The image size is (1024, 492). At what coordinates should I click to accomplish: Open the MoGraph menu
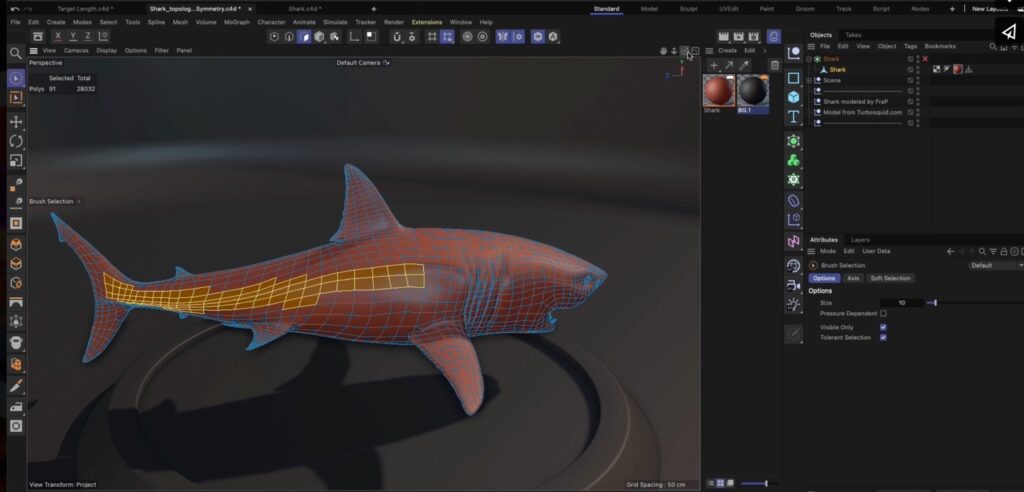(x=237, y=22)
